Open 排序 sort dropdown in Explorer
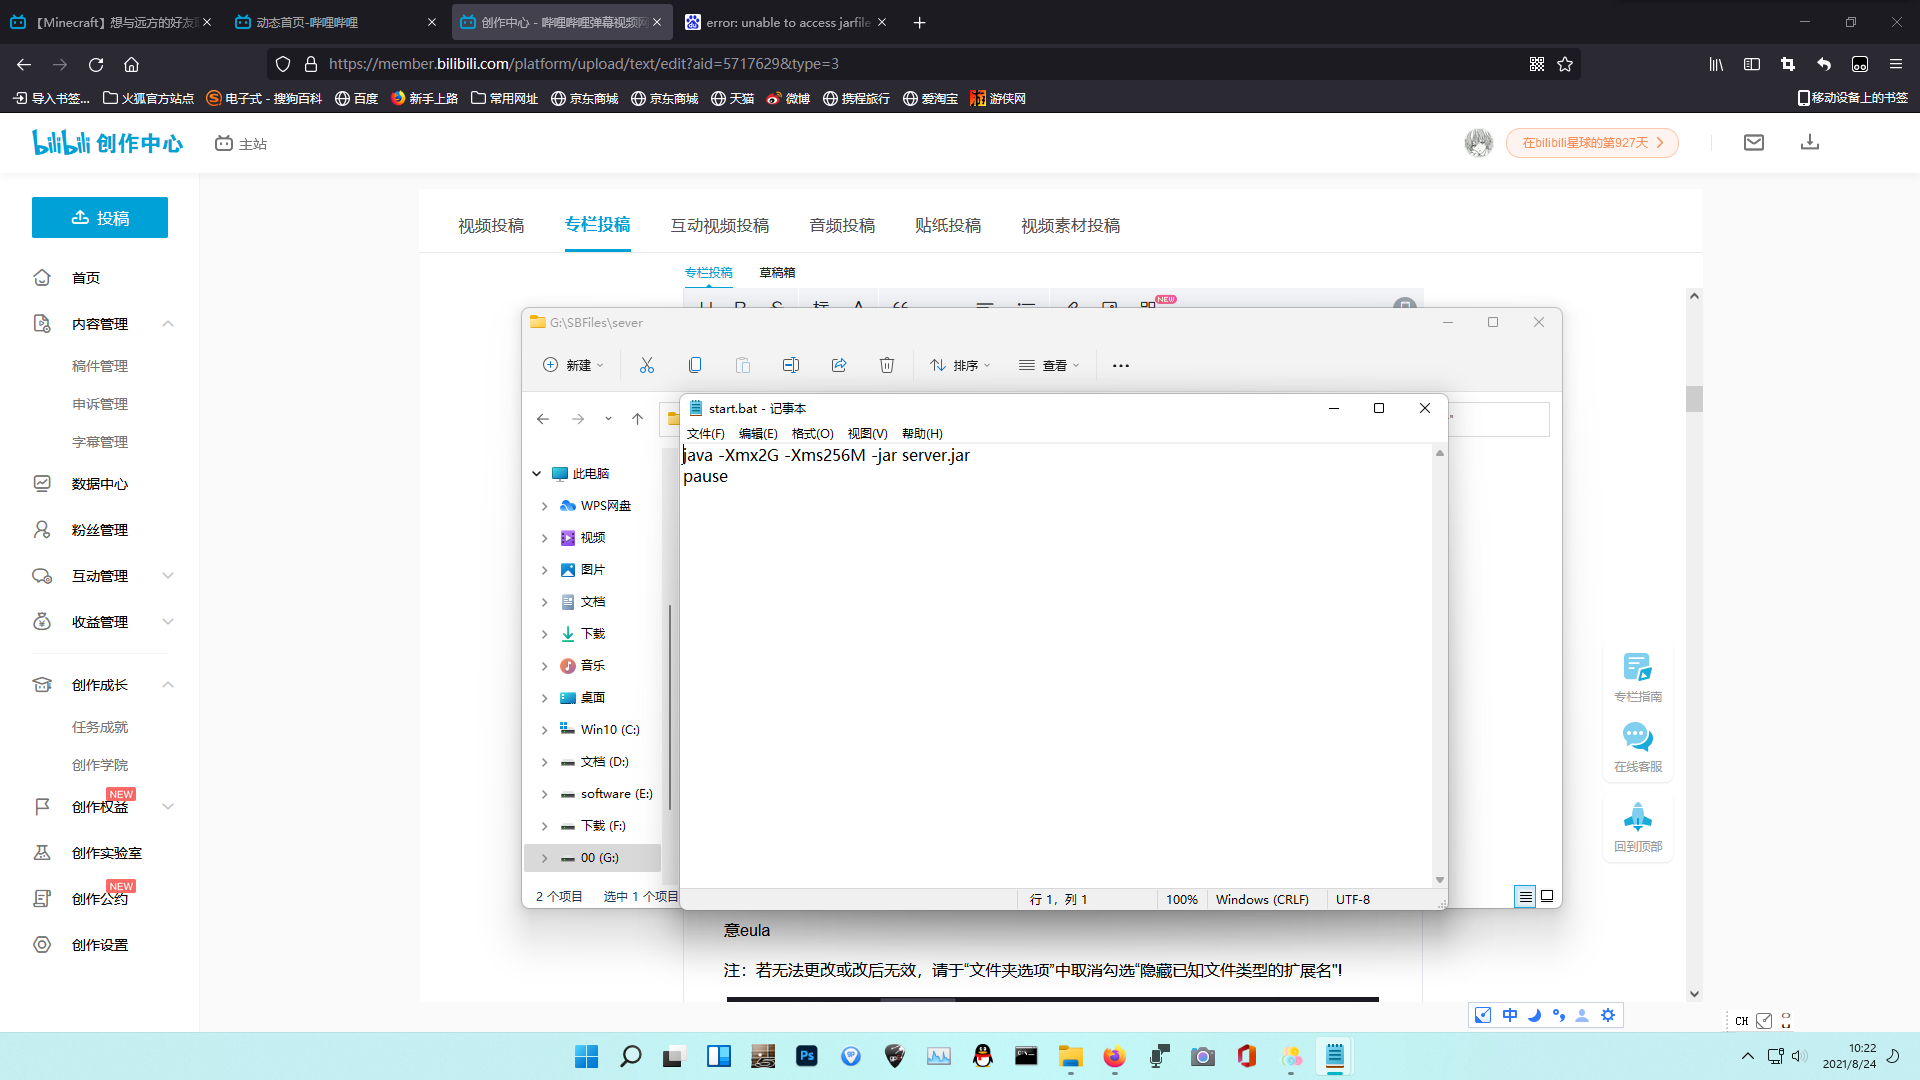Image resolution: width=1920 pixels, height=1080 pixels. pos(960,365)
